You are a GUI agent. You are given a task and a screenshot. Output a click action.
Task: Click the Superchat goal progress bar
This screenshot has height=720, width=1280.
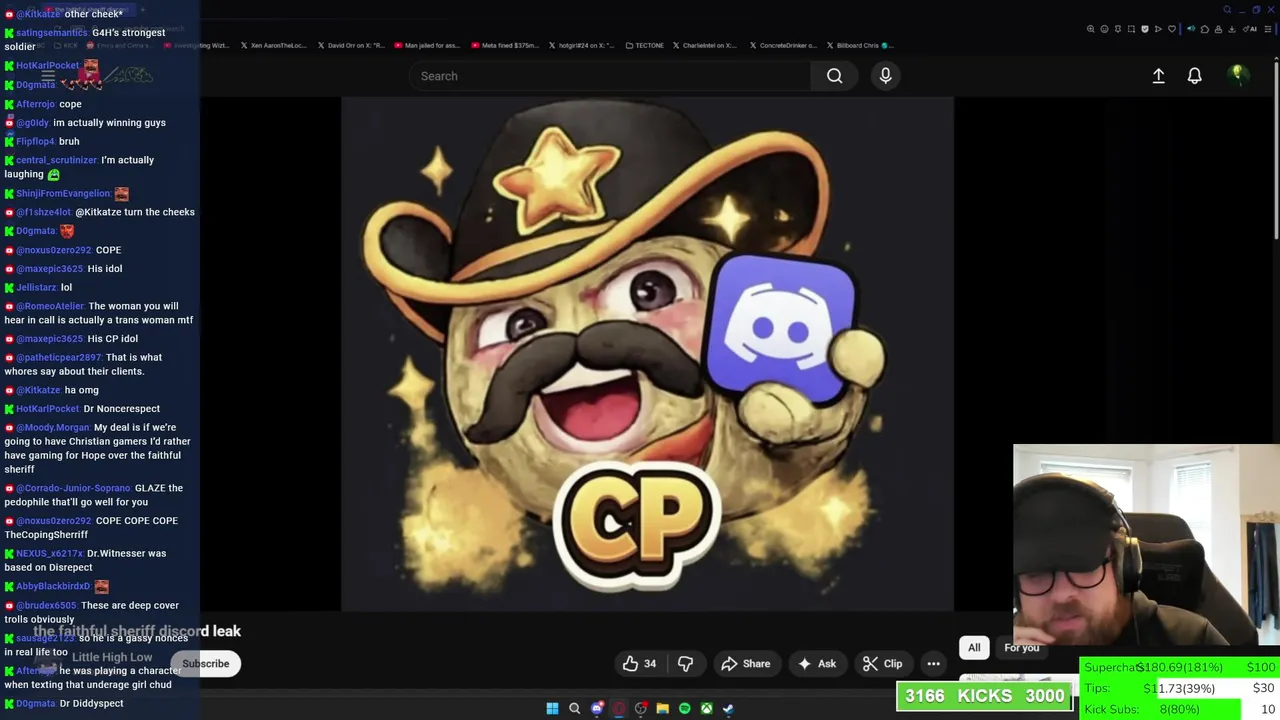click(x=1180, y=667)
